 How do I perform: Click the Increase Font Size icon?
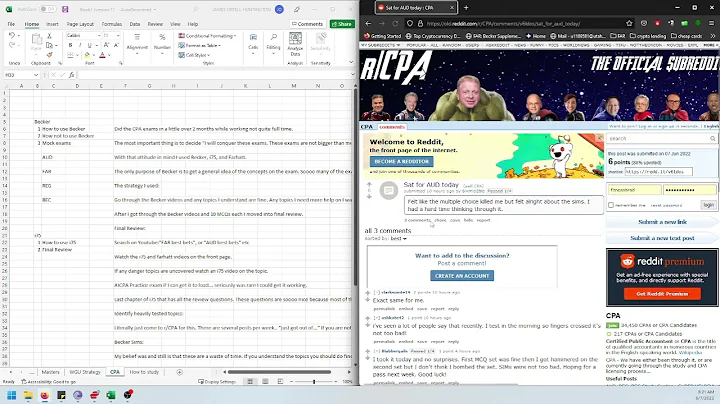tap(107, 45)
